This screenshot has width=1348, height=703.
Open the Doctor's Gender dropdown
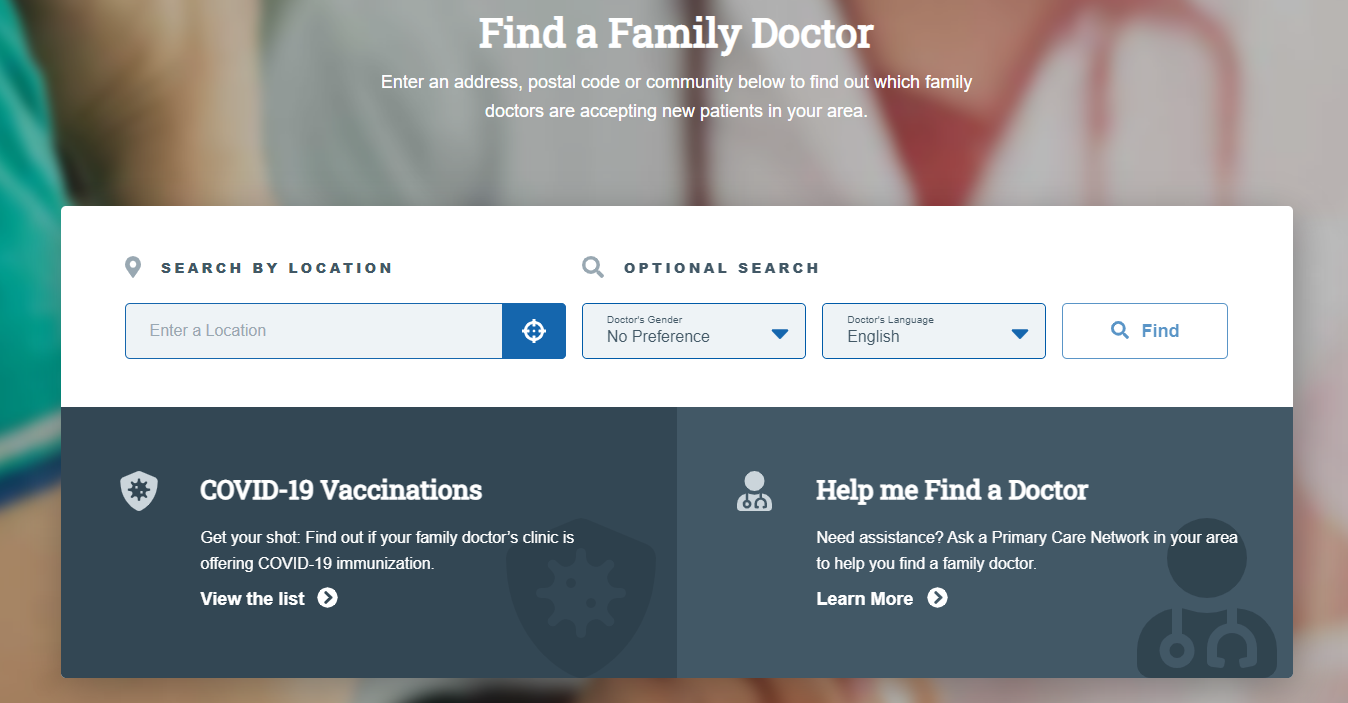[693, 330]
